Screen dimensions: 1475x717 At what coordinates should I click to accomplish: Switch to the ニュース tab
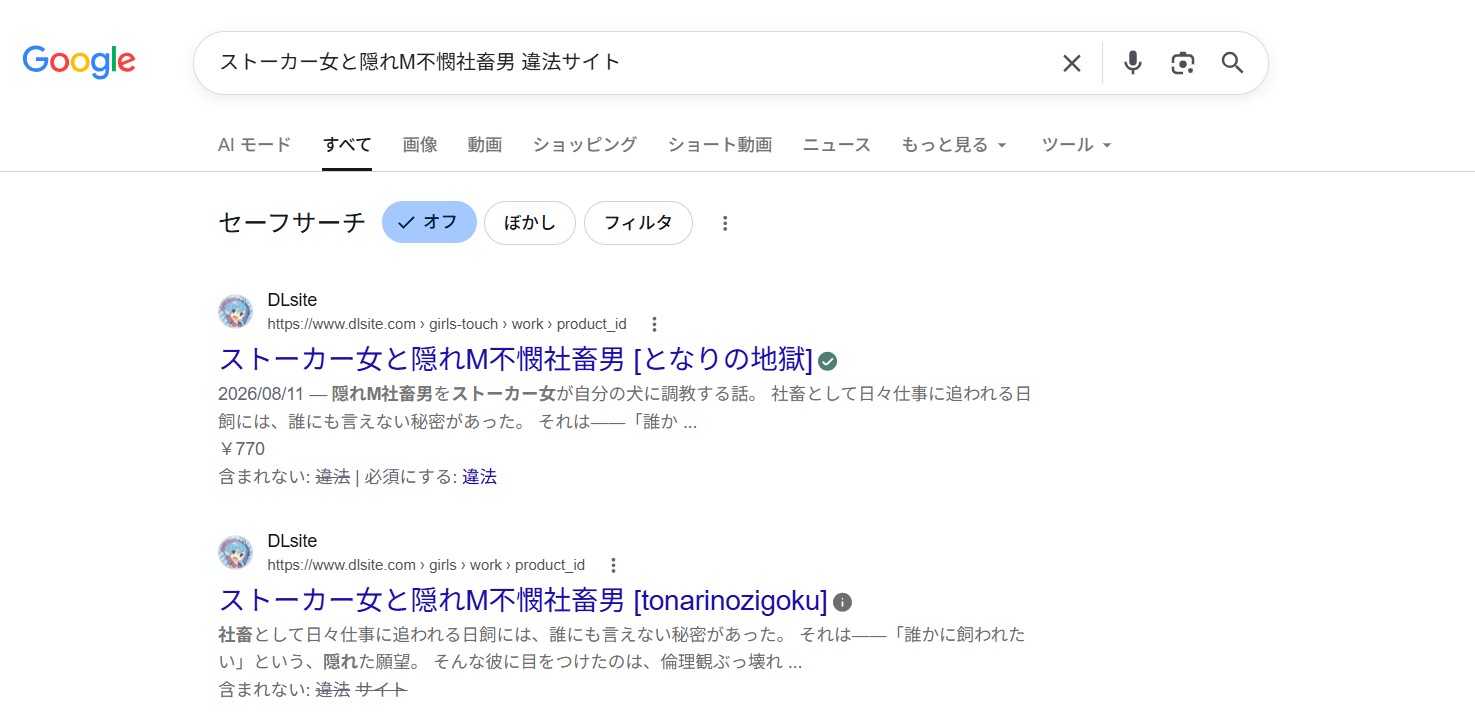click(x=837, y=145)
